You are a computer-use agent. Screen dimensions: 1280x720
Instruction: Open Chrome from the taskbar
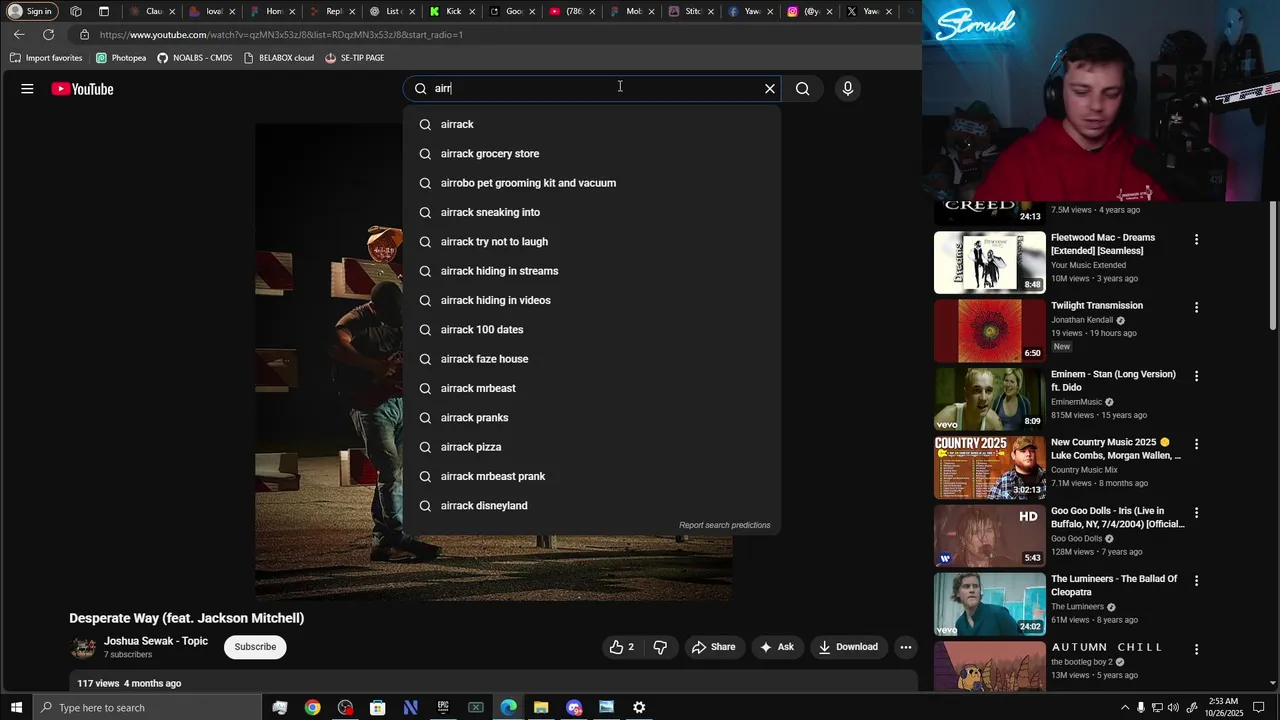coord(313,707)
